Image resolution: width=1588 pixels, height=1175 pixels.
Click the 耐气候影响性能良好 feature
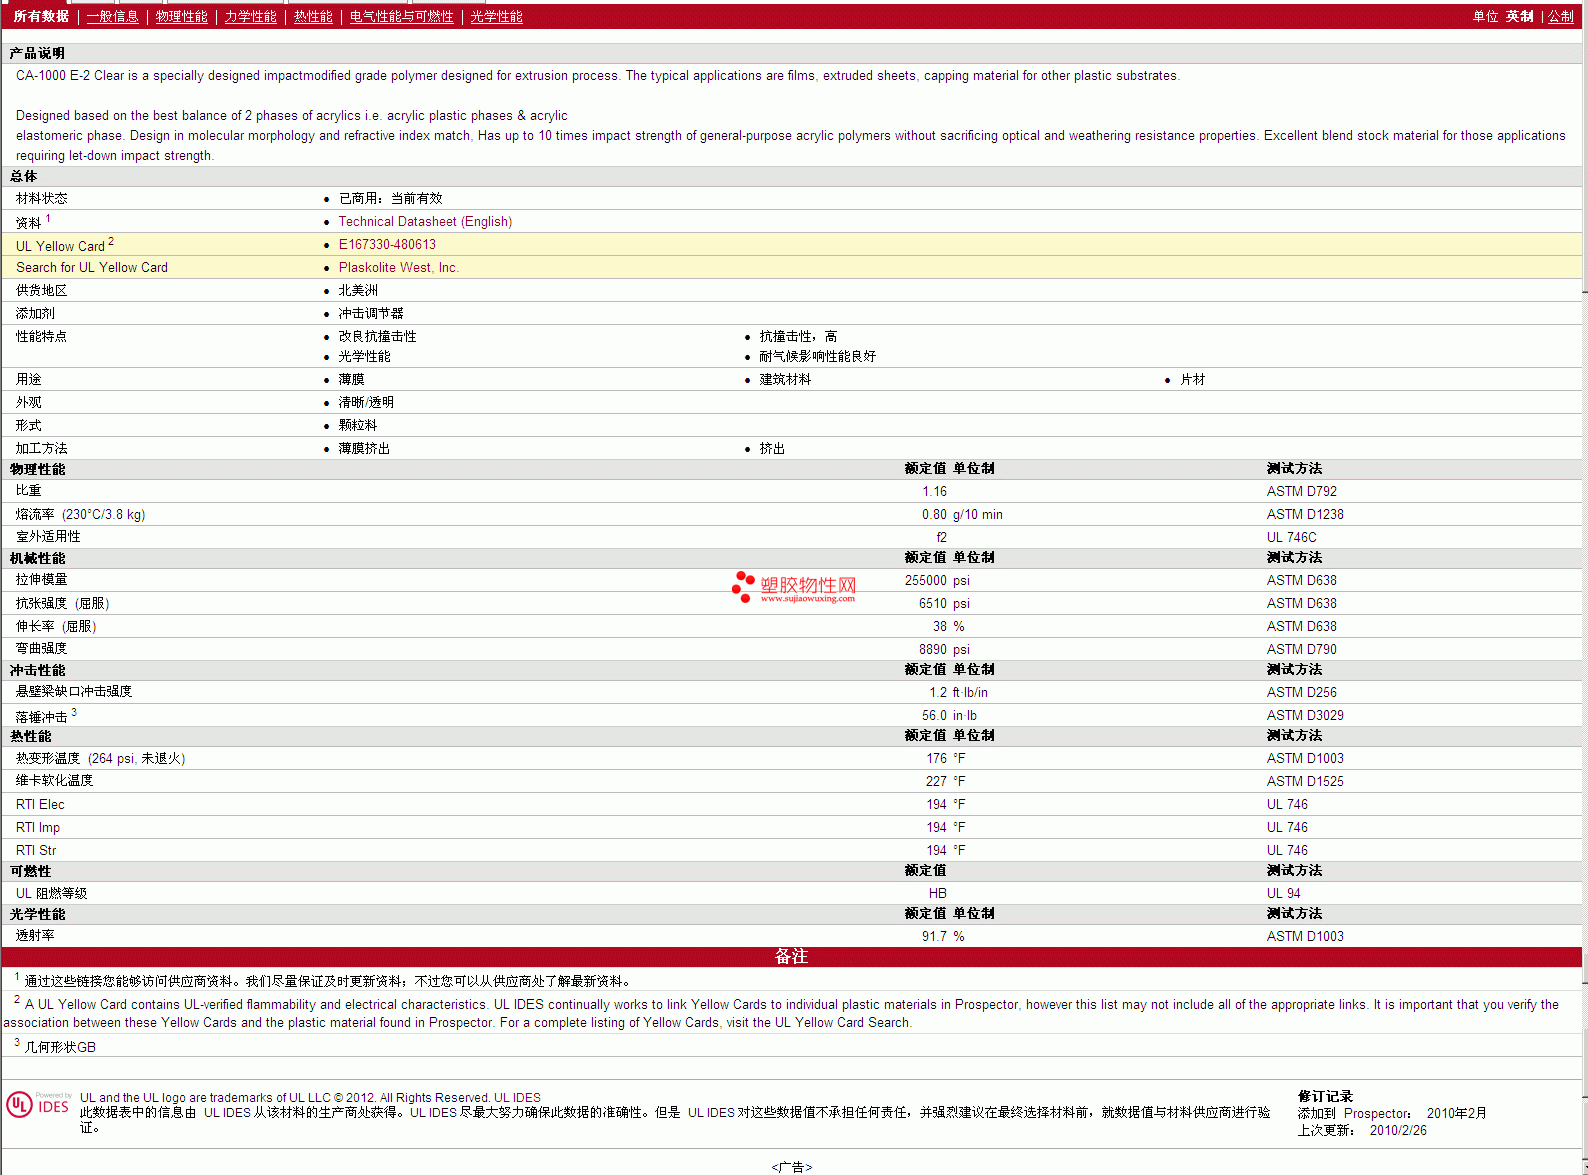click(817, 357)
